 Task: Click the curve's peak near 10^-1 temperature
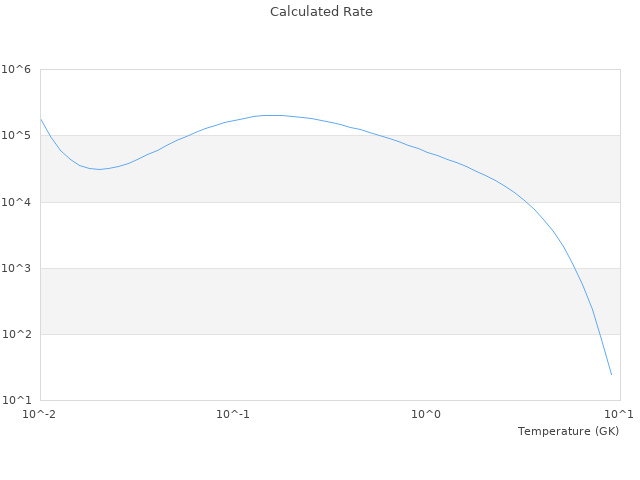click(270, 115)
